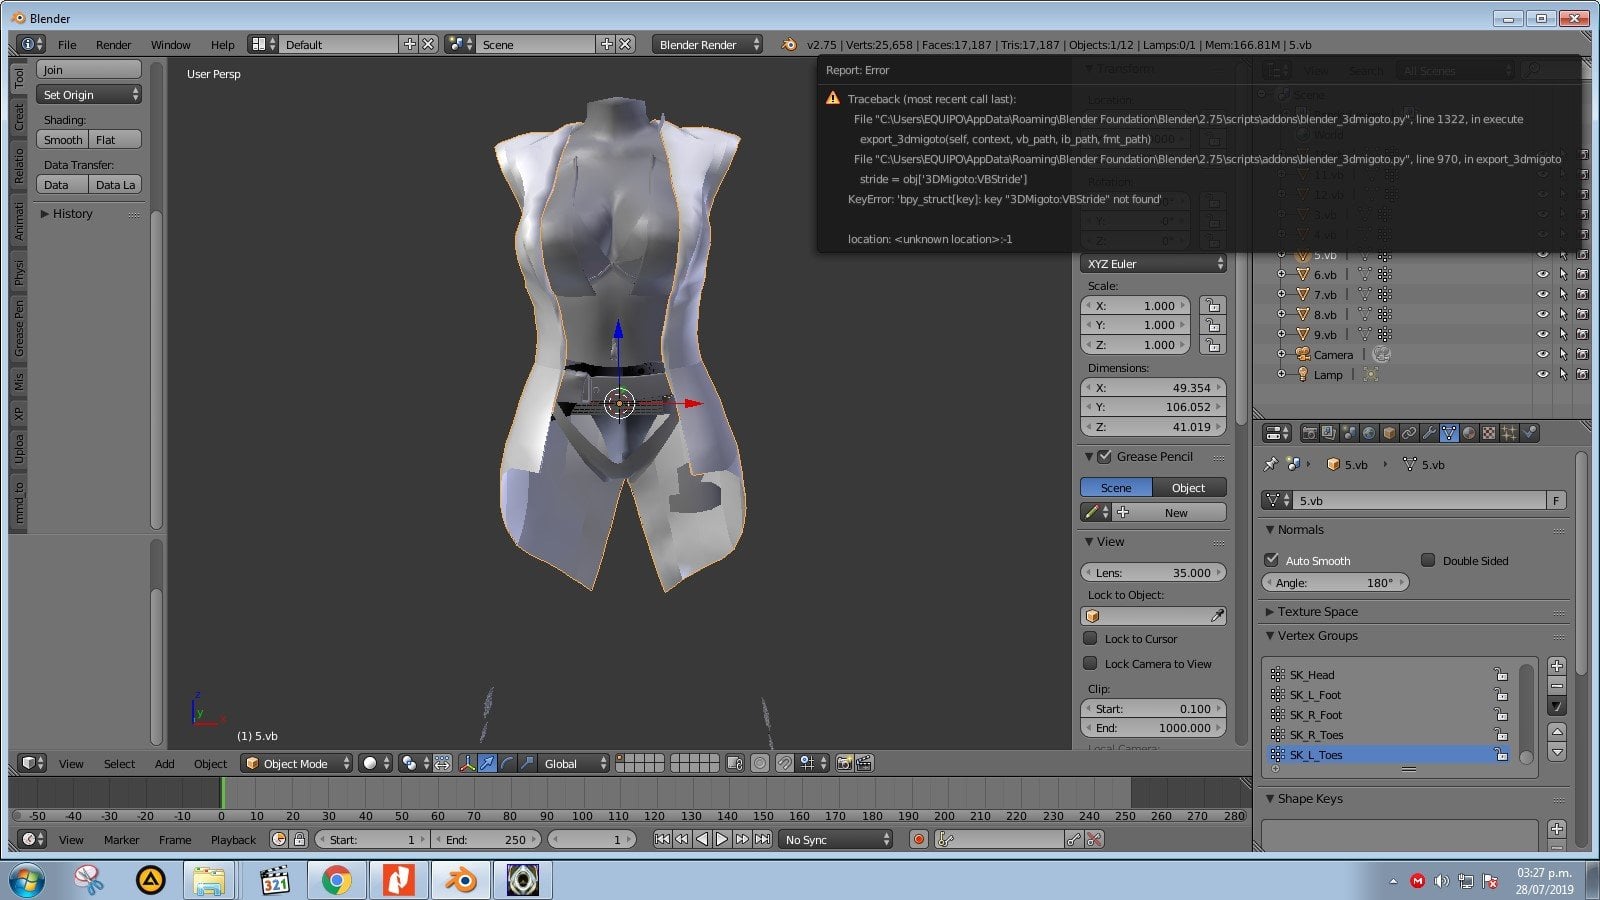Toggle lock on SK_Head vertex group

(1500, 674)
